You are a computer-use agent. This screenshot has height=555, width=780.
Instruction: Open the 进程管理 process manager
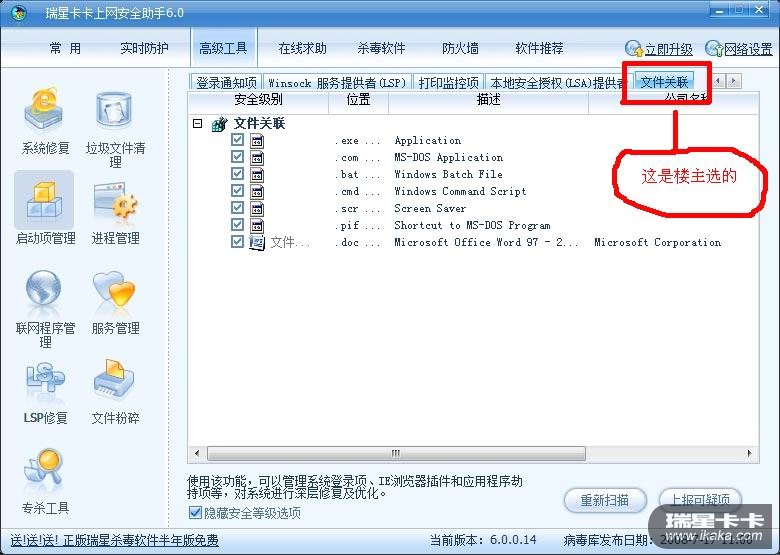coord(115,213)
